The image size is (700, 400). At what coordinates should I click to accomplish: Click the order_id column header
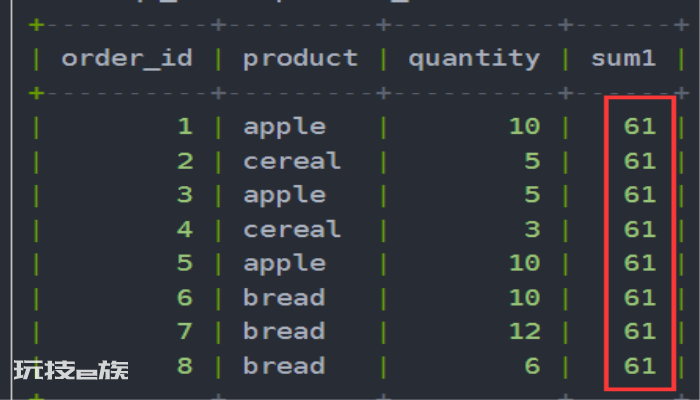coord(127,59)
